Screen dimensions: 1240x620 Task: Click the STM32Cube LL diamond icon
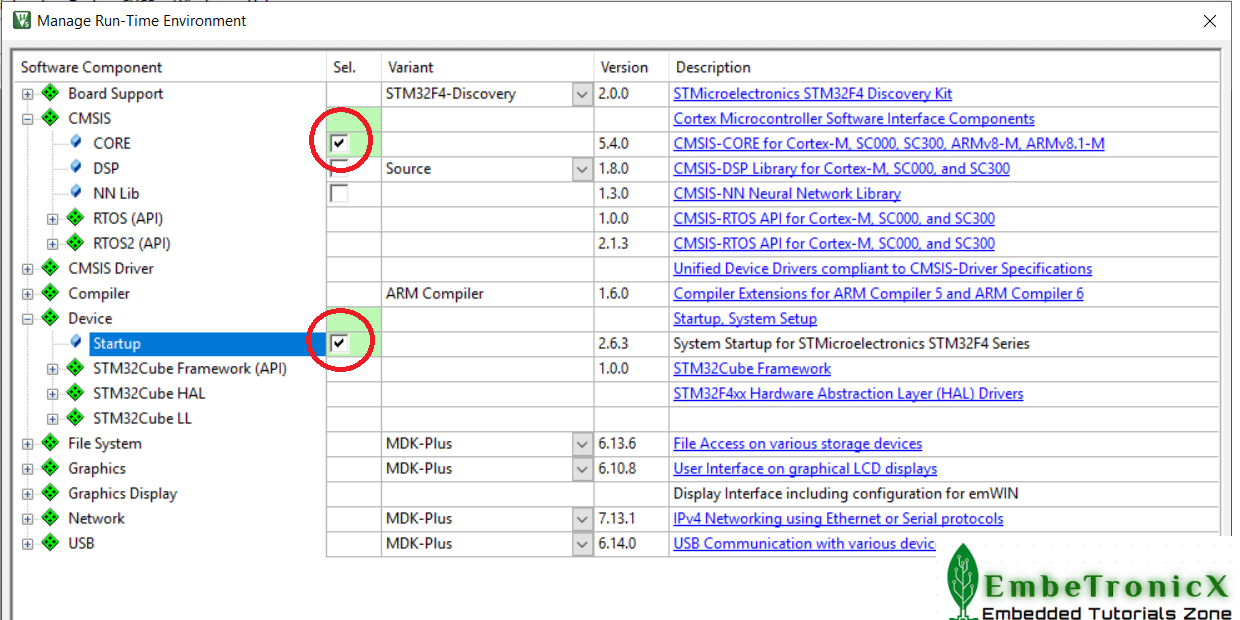76,418
